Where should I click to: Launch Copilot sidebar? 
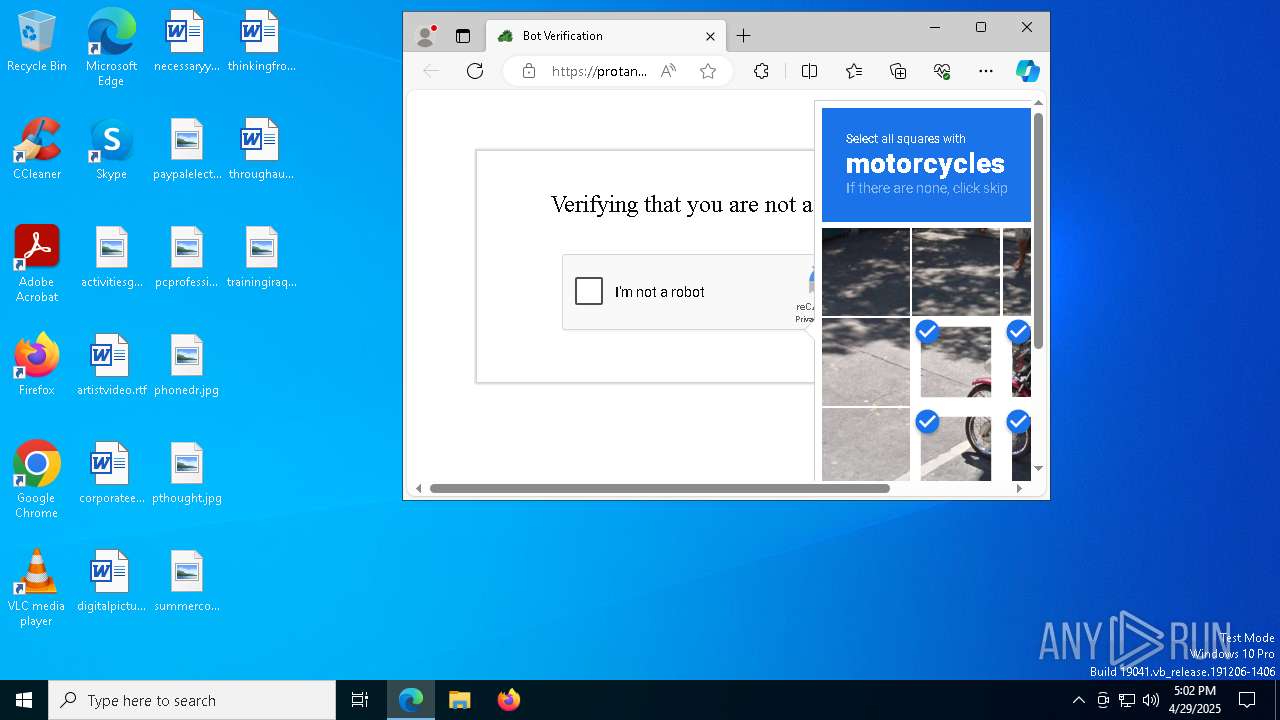[1028, 71]
